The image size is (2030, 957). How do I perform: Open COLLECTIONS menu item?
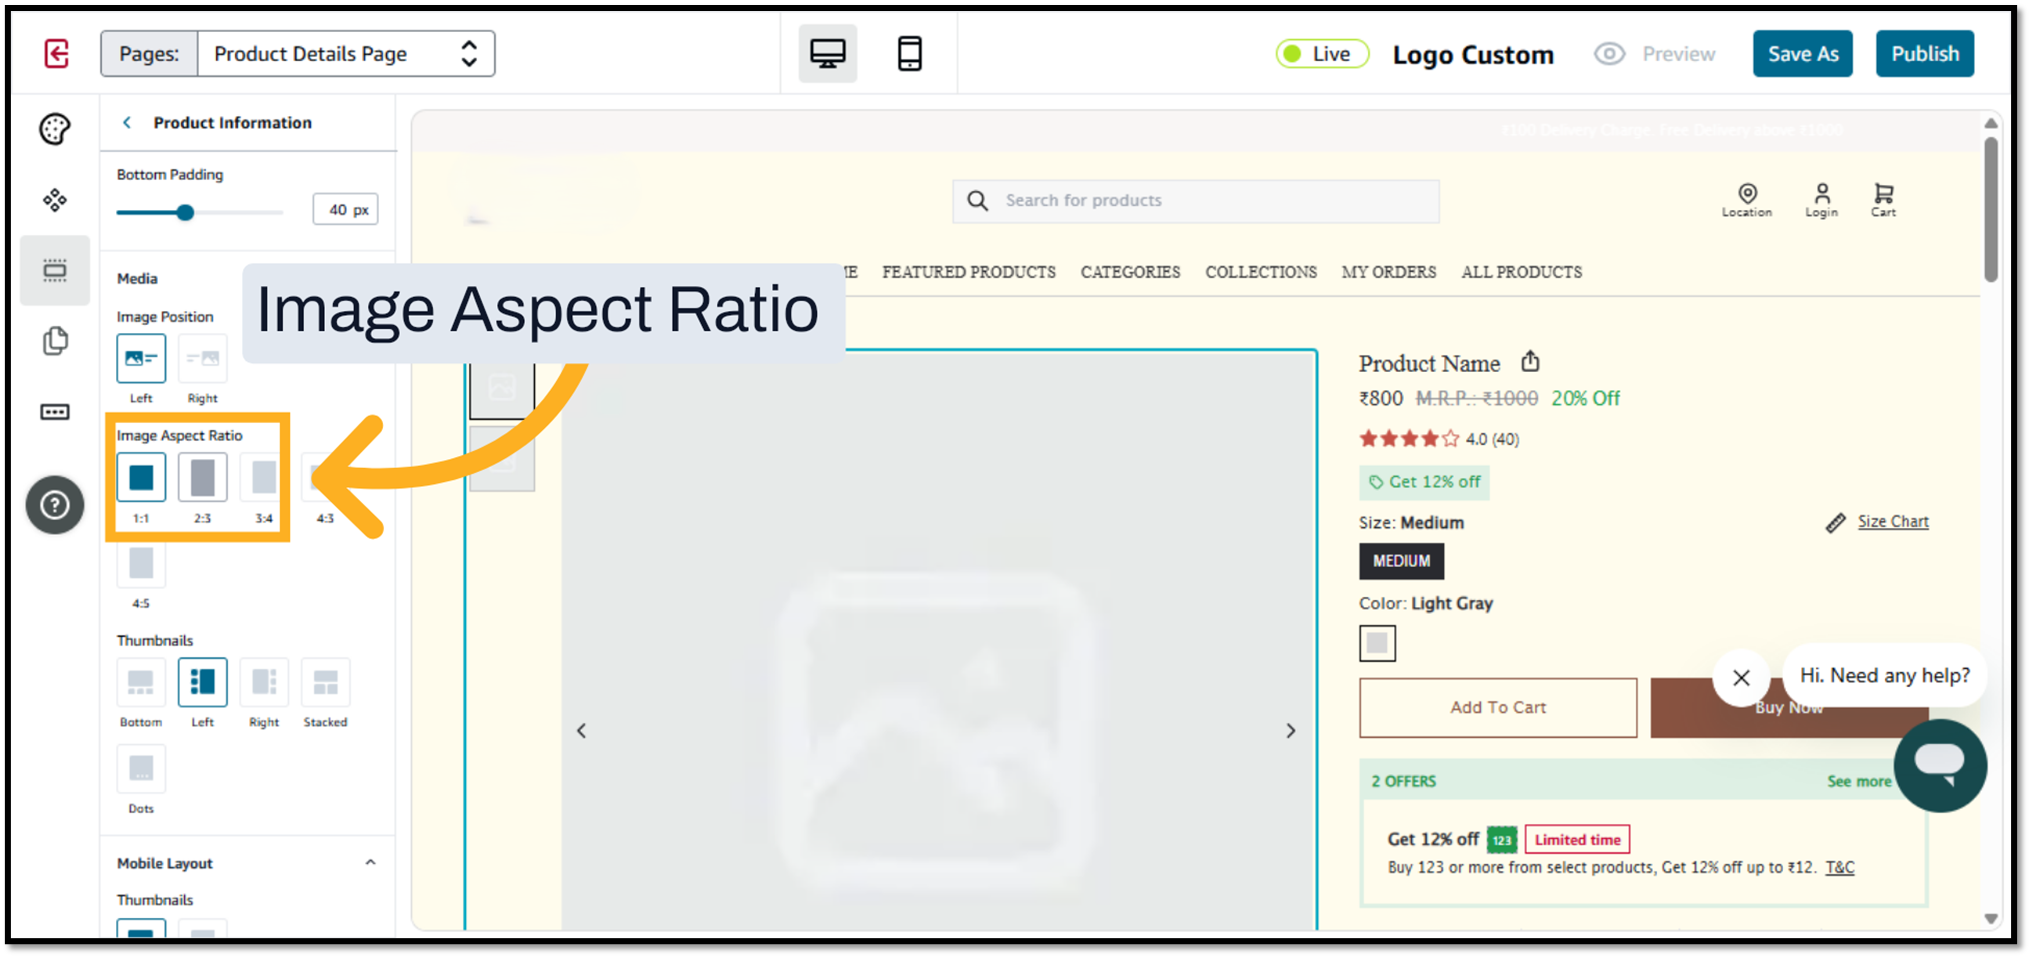tap(1260, 272)
